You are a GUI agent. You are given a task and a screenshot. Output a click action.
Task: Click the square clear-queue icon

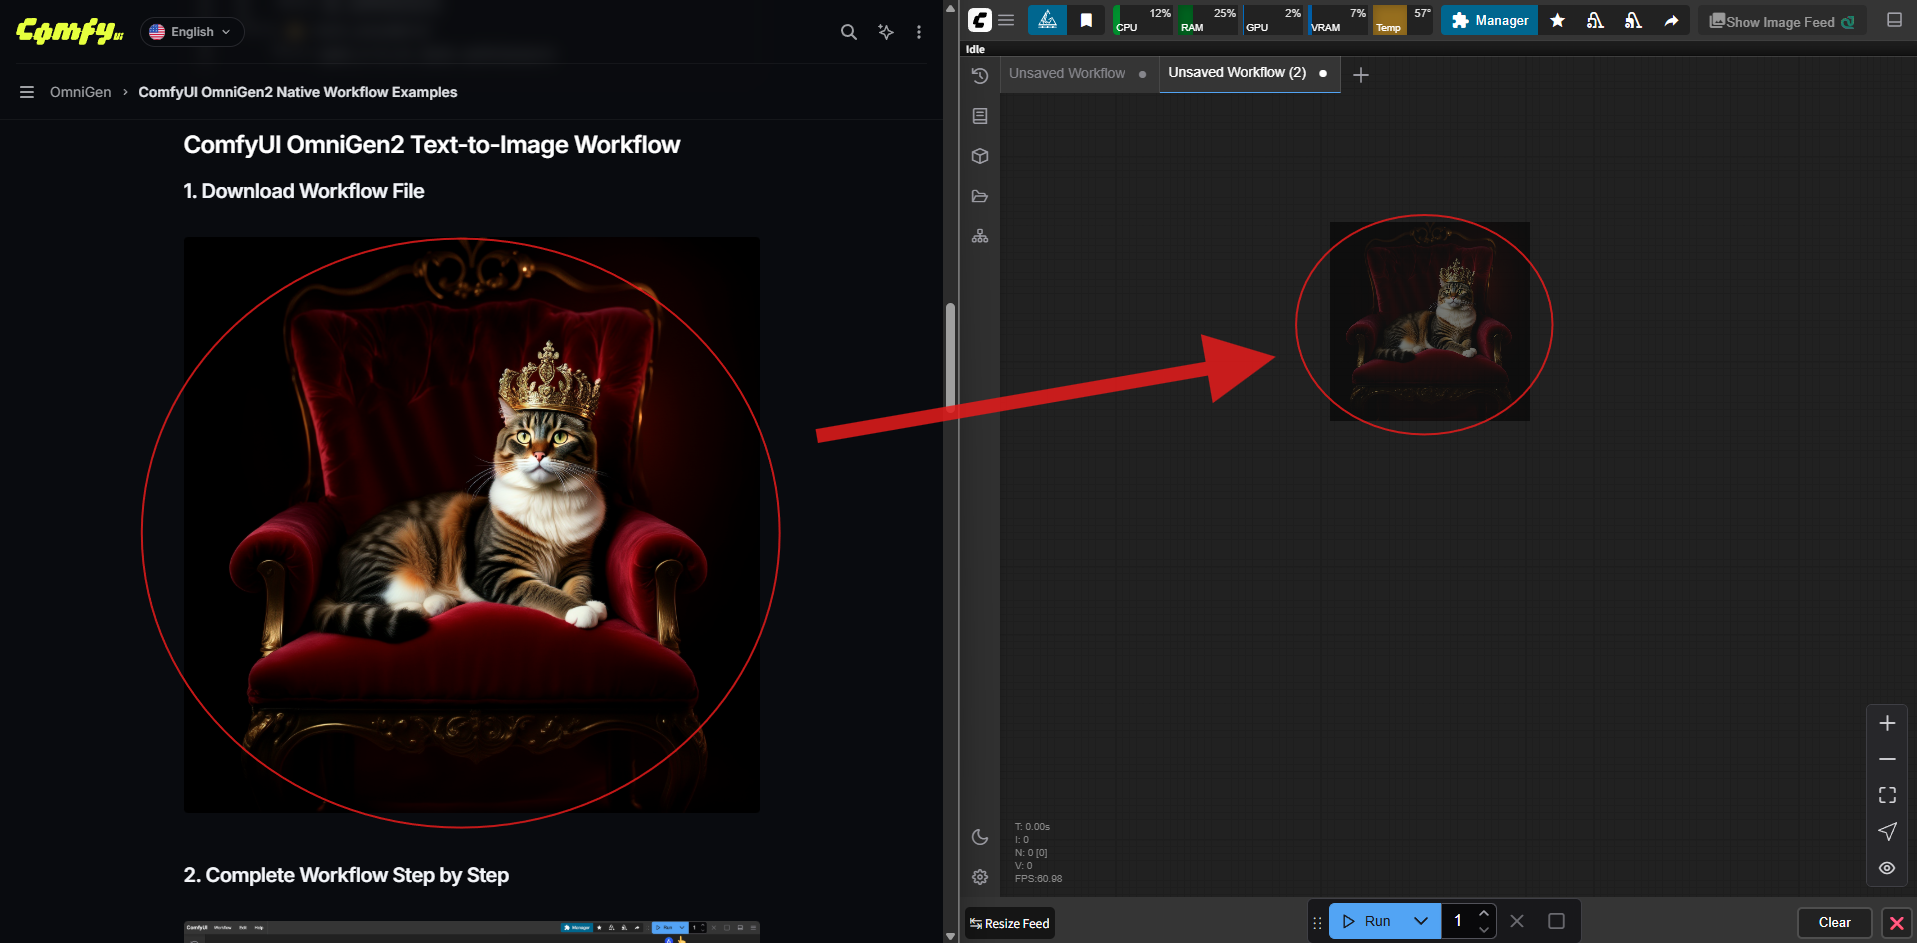coord(1556,921)
